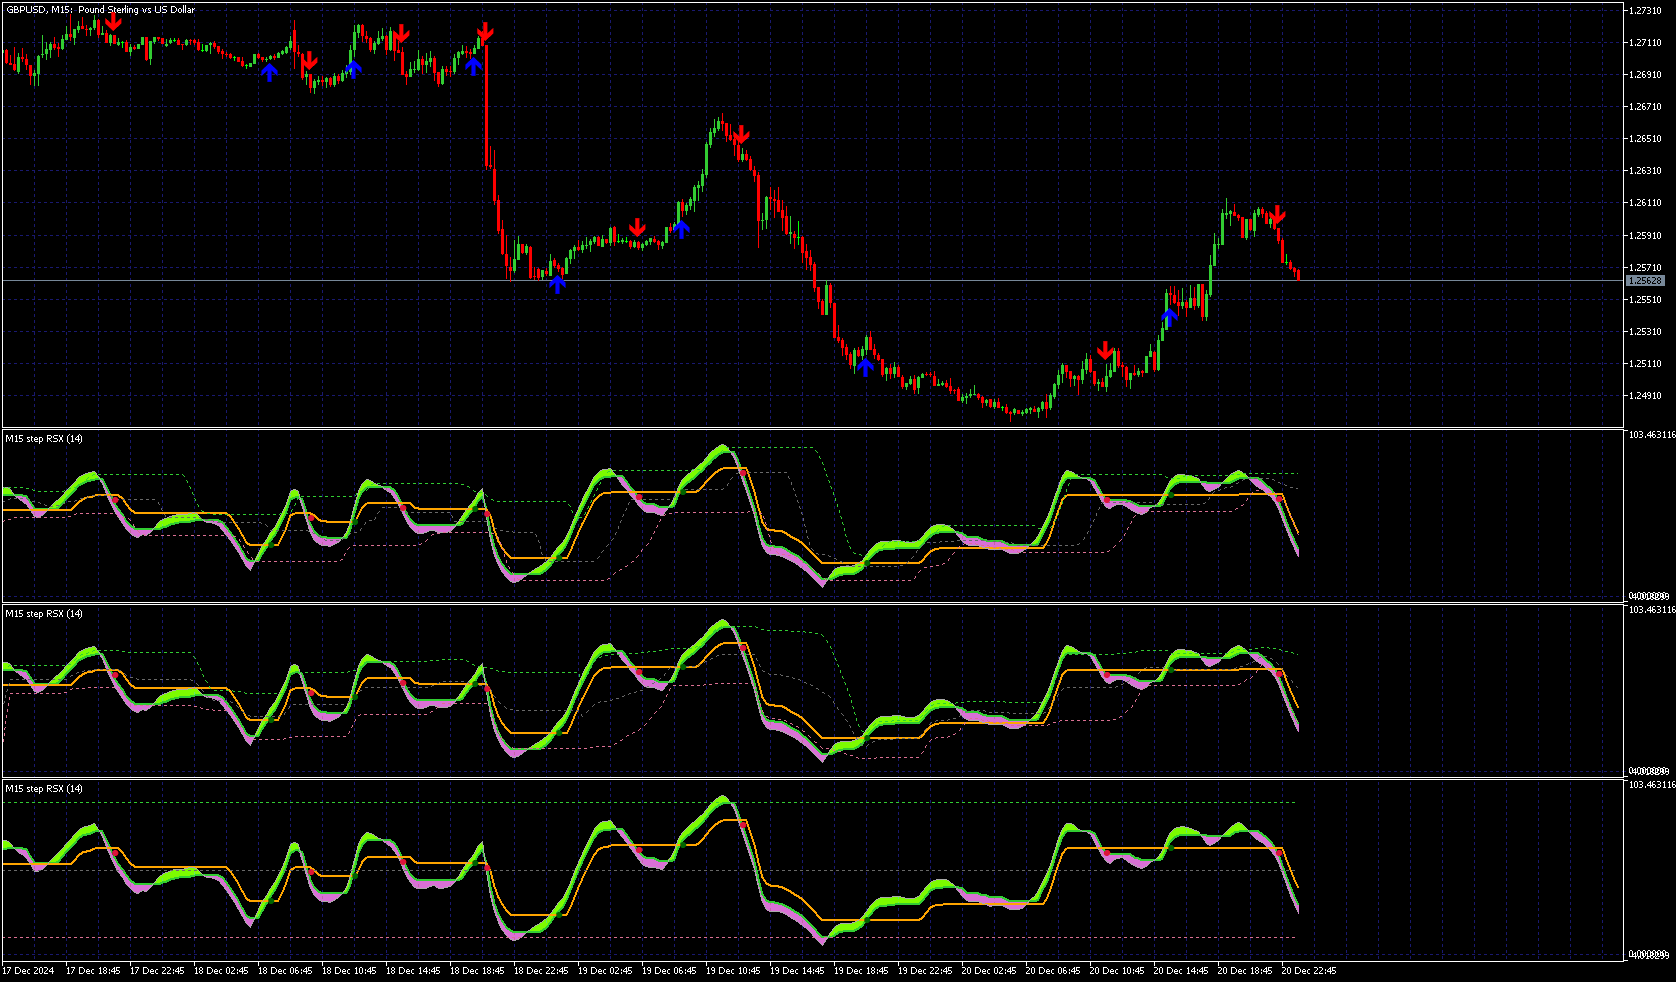Click the 1.26310 price scale label
The width and height of the screenshot is (1676, 982).
pos(1645,170)
